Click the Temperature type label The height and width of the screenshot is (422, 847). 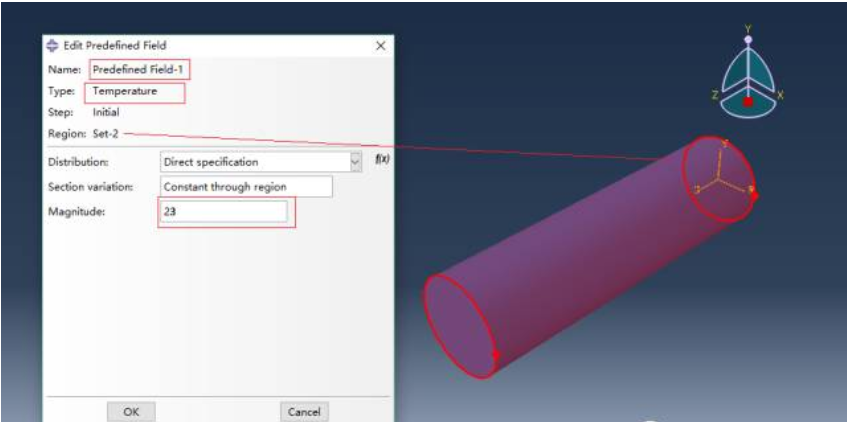[125, 91]
